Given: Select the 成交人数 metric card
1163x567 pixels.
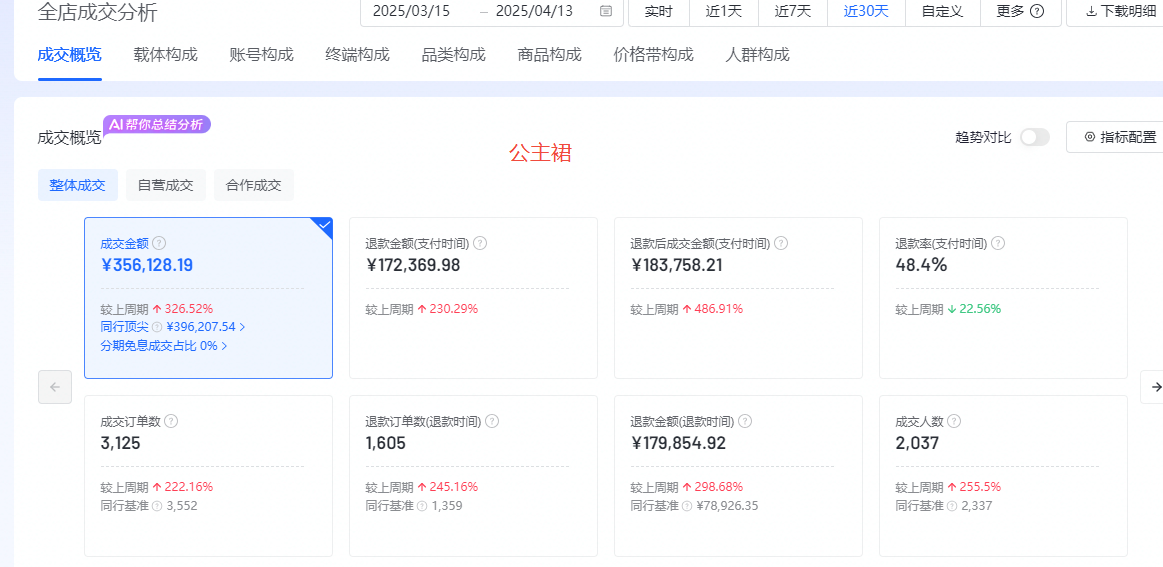Looking at the screenshot, I should [1003, 476].
